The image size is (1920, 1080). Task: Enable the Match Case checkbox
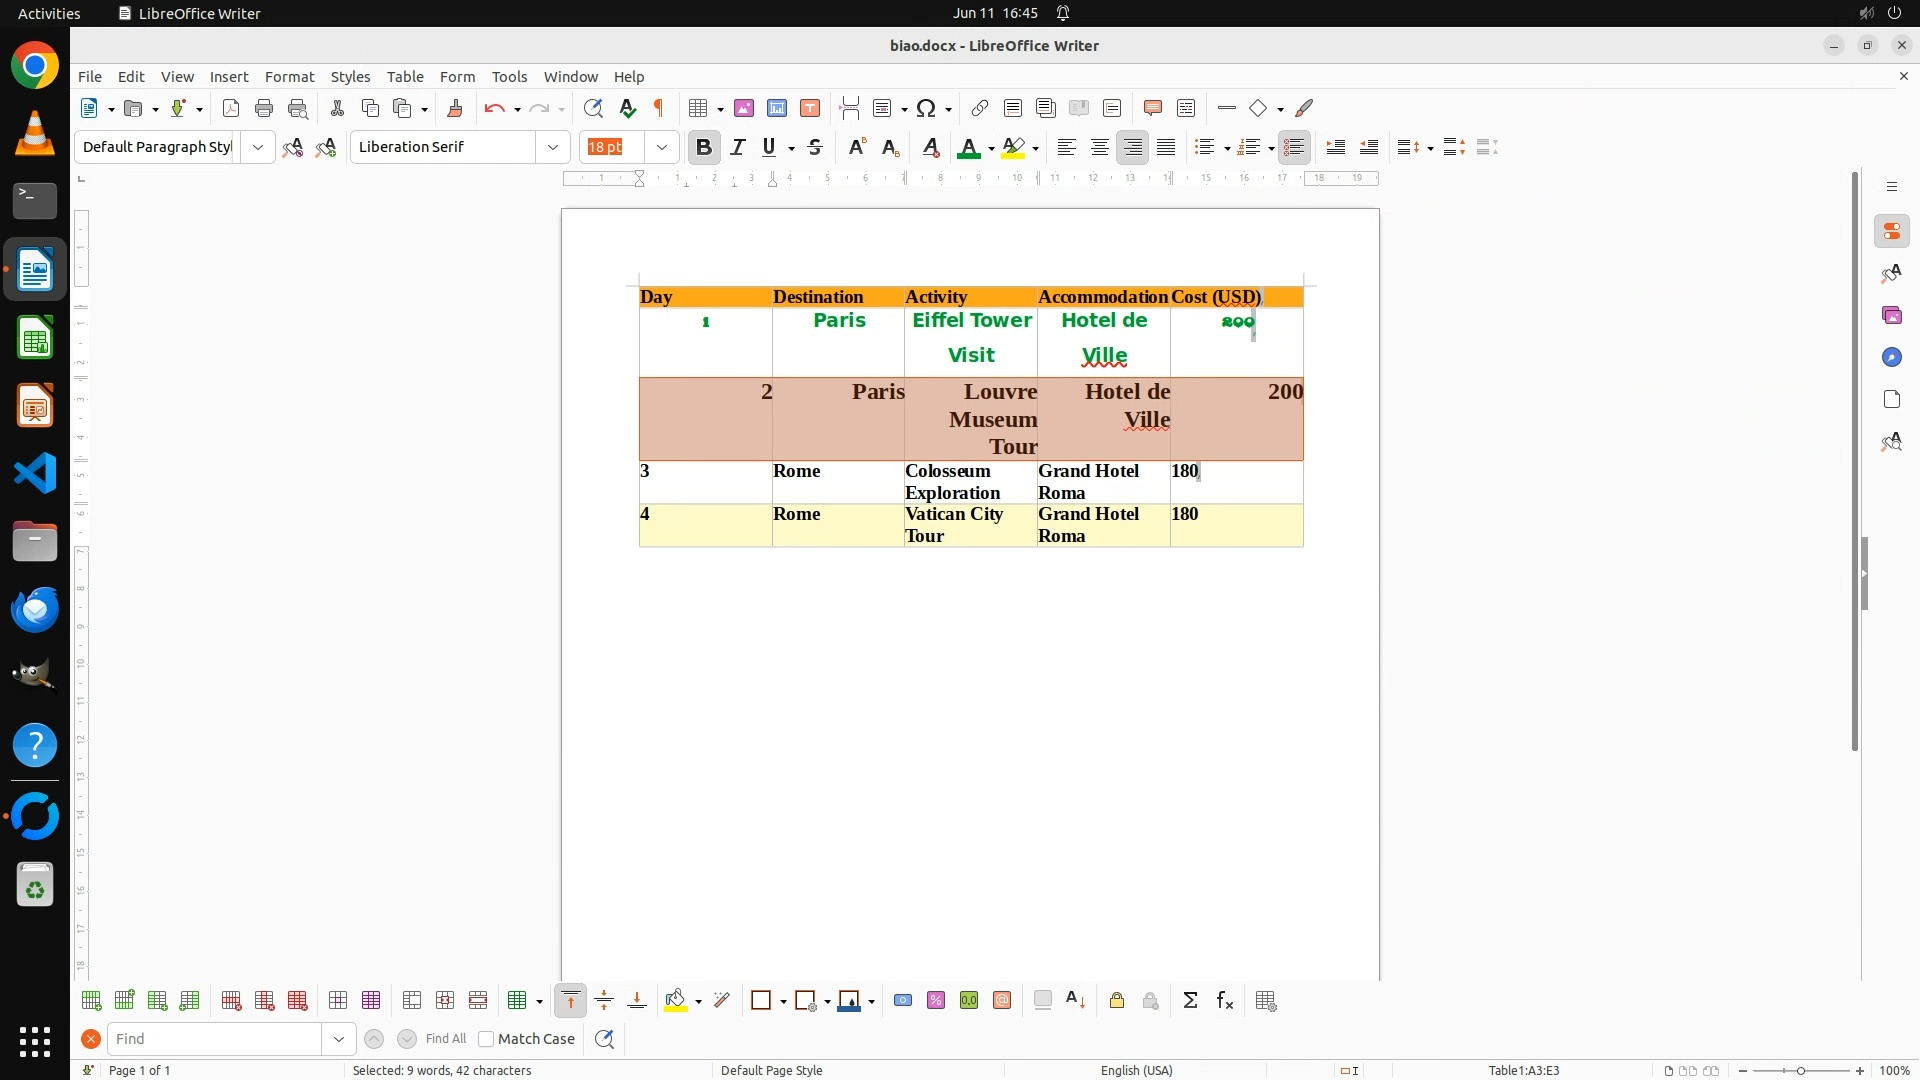click(486, 1039)
